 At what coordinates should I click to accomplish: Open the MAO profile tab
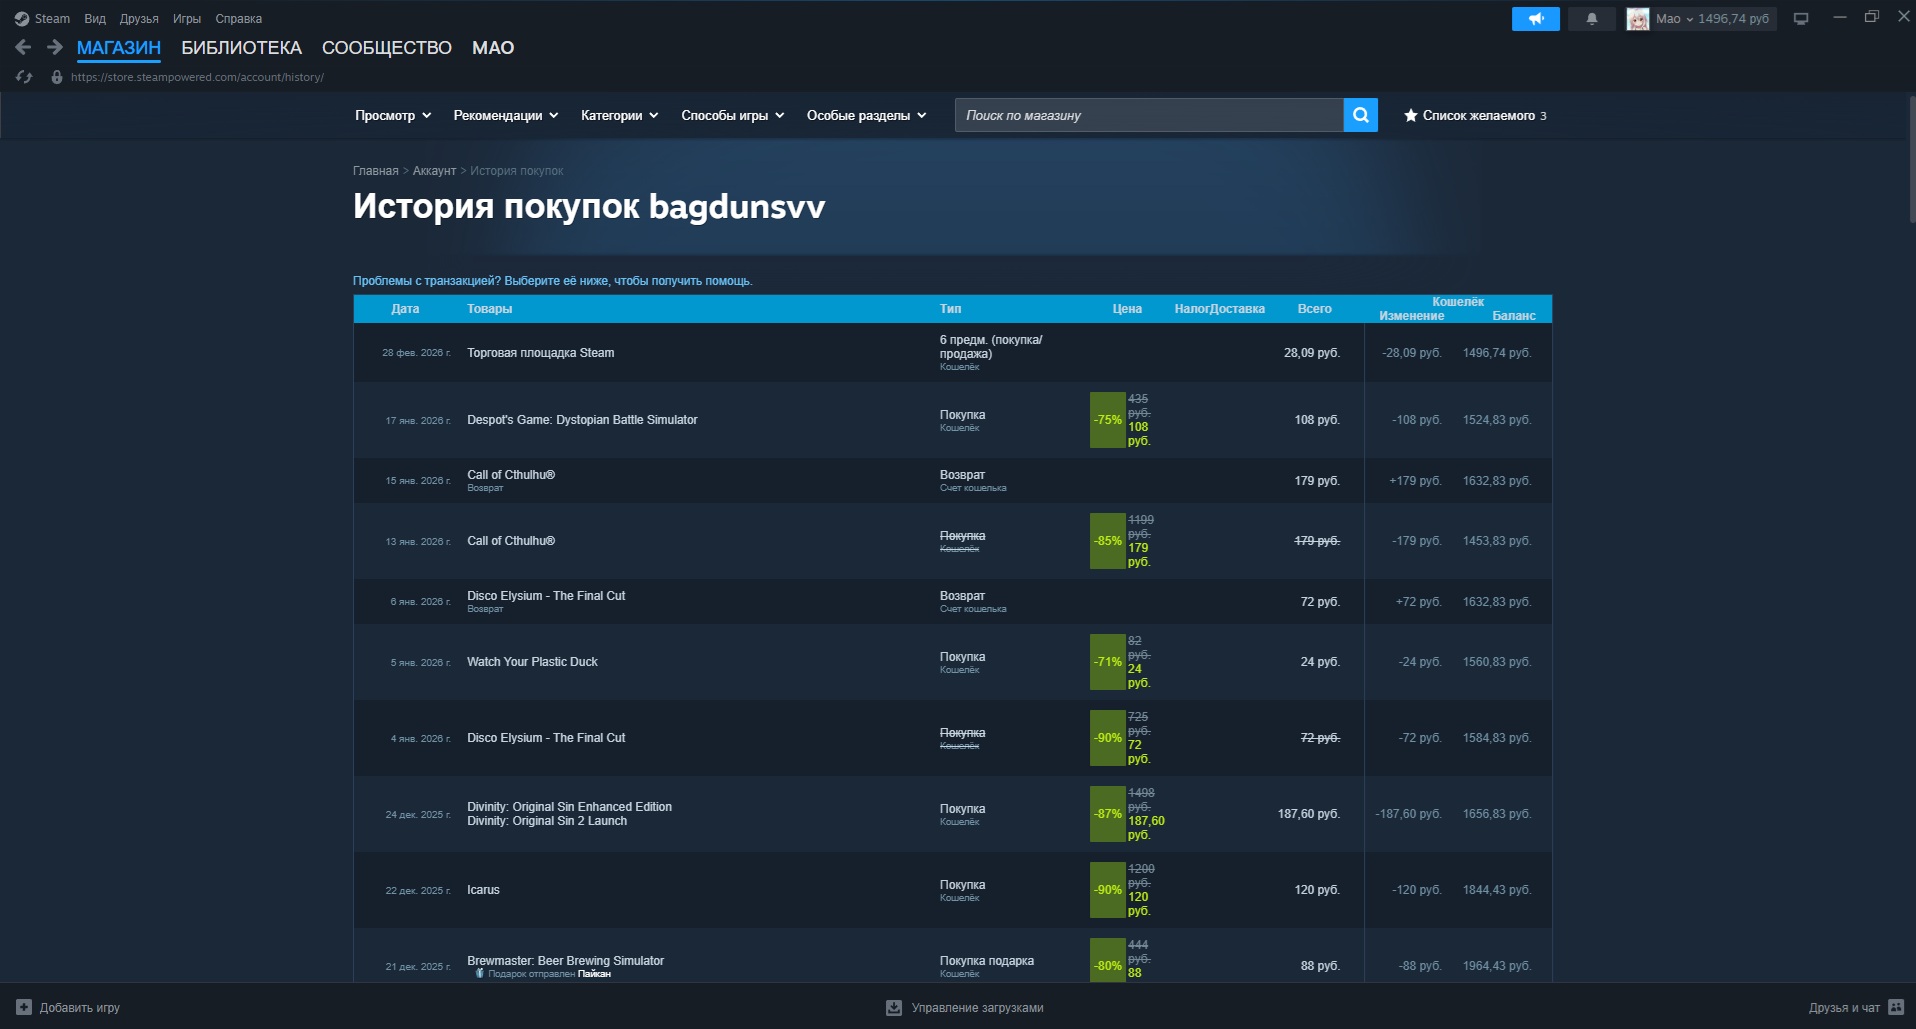[x=493, y=48]
